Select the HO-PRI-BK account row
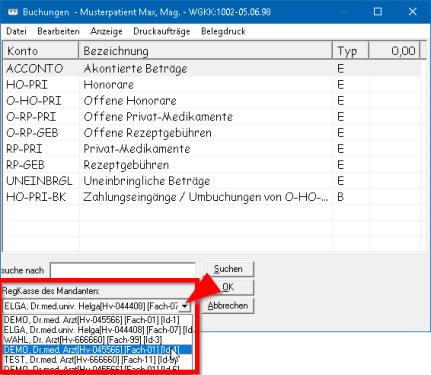Screen dimensions: 431x375 (x=212, y=197)
